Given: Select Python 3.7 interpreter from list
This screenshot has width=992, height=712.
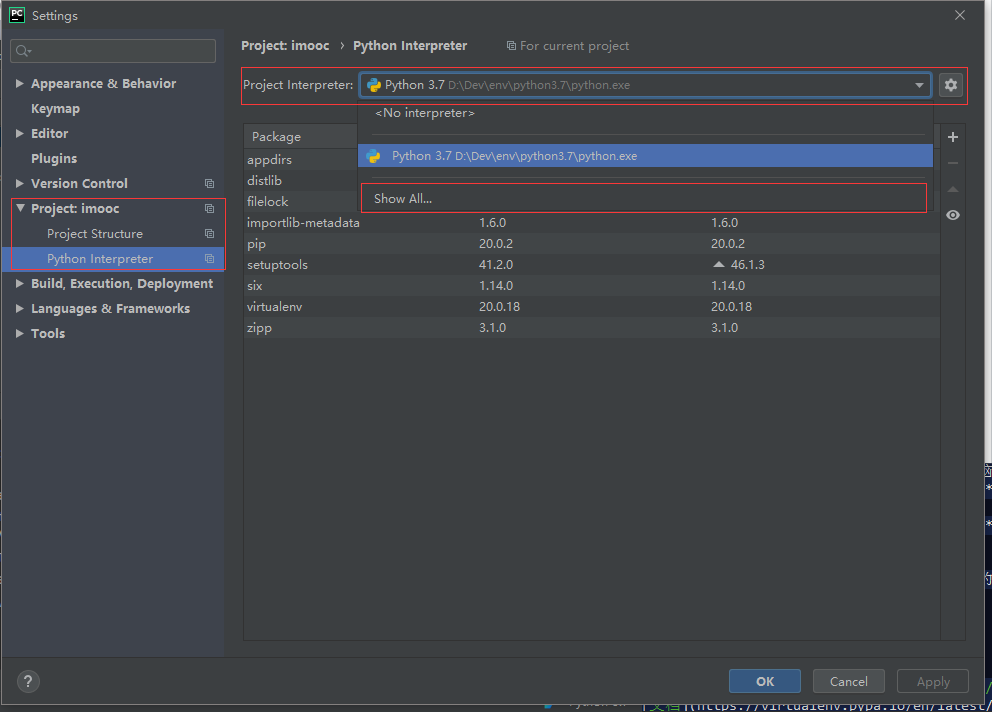Looking at the screenshot, I should pos(514,156).
